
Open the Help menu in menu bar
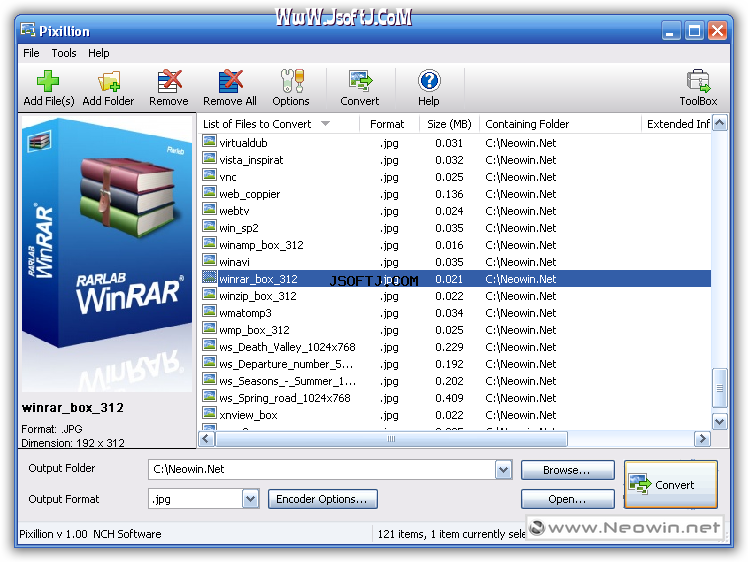[99, 53]
